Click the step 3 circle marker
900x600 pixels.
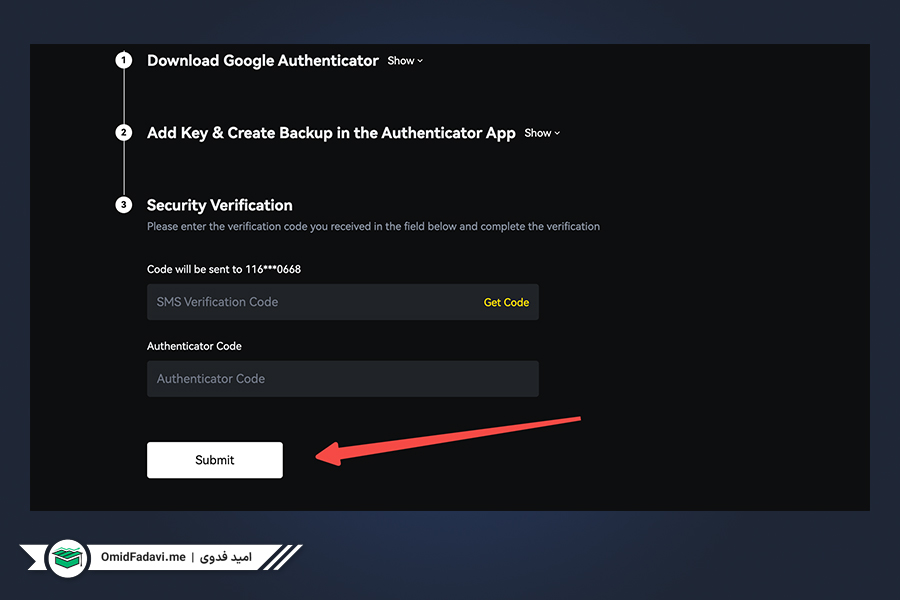click(123, 205)
